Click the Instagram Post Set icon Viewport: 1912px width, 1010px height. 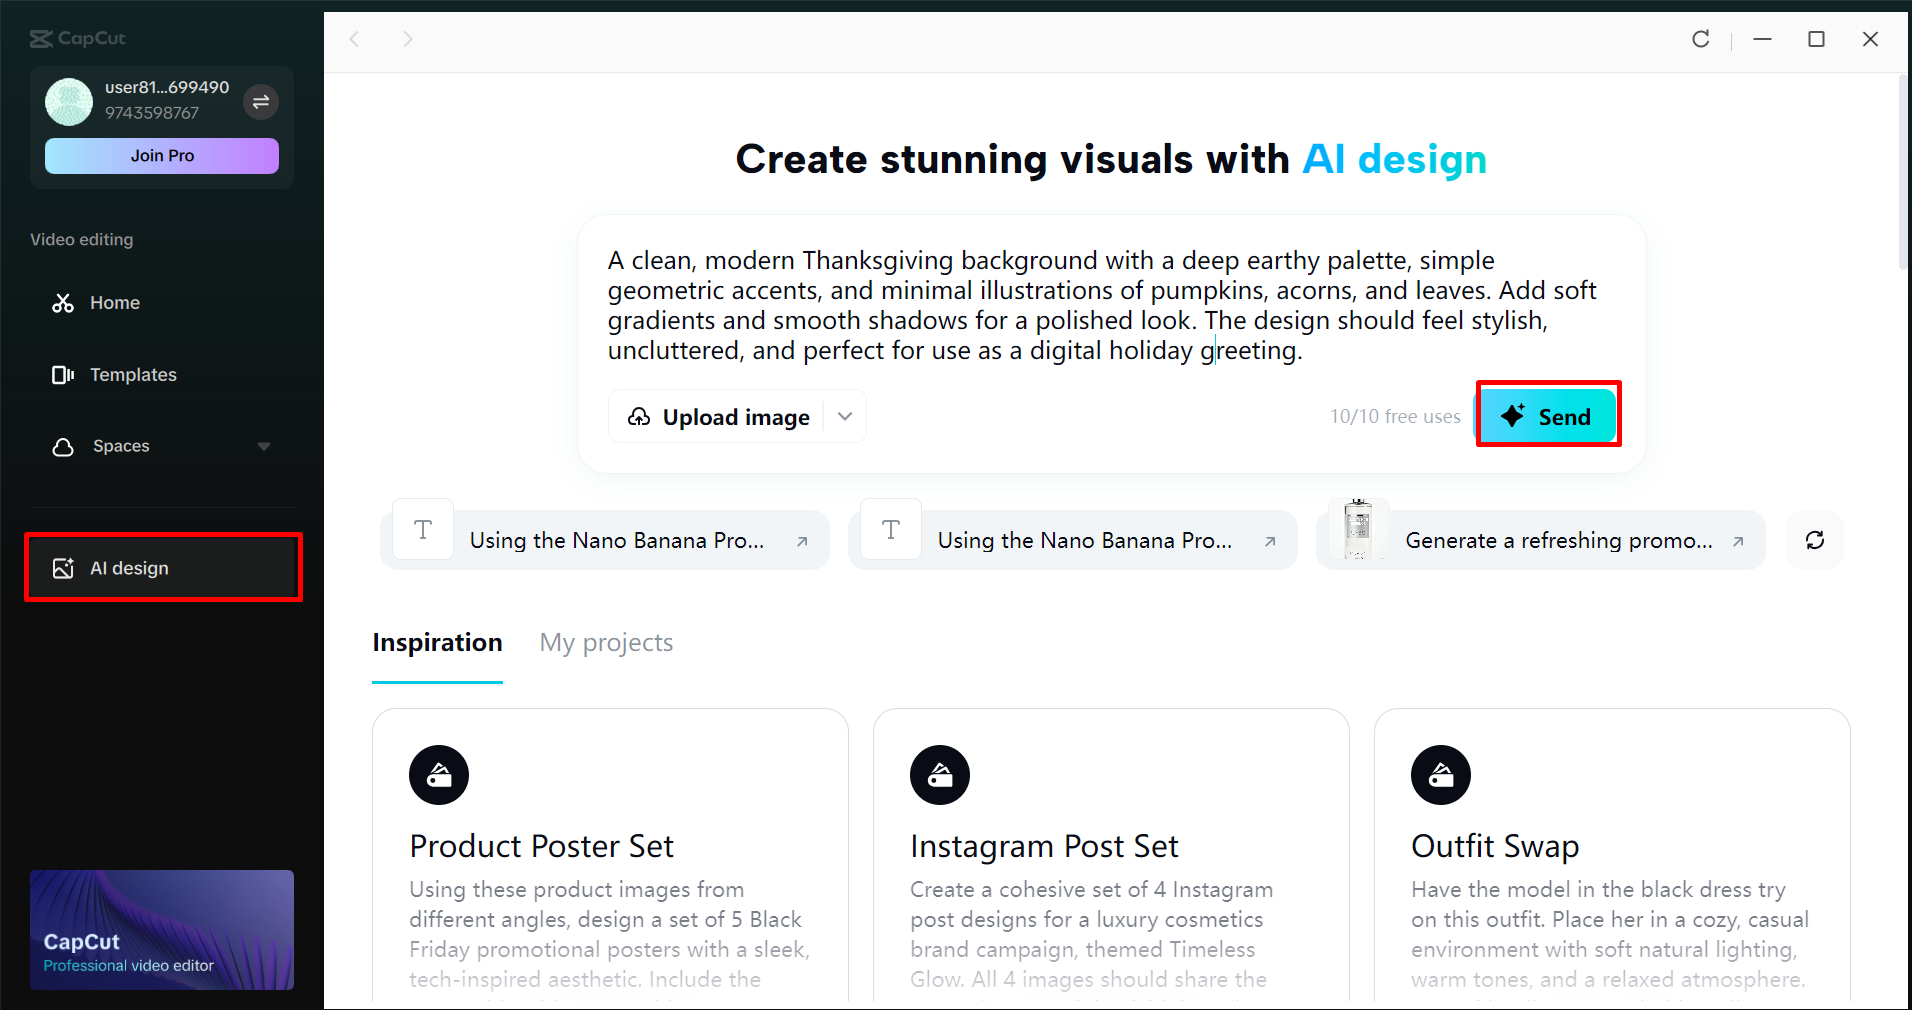point(940,775)
